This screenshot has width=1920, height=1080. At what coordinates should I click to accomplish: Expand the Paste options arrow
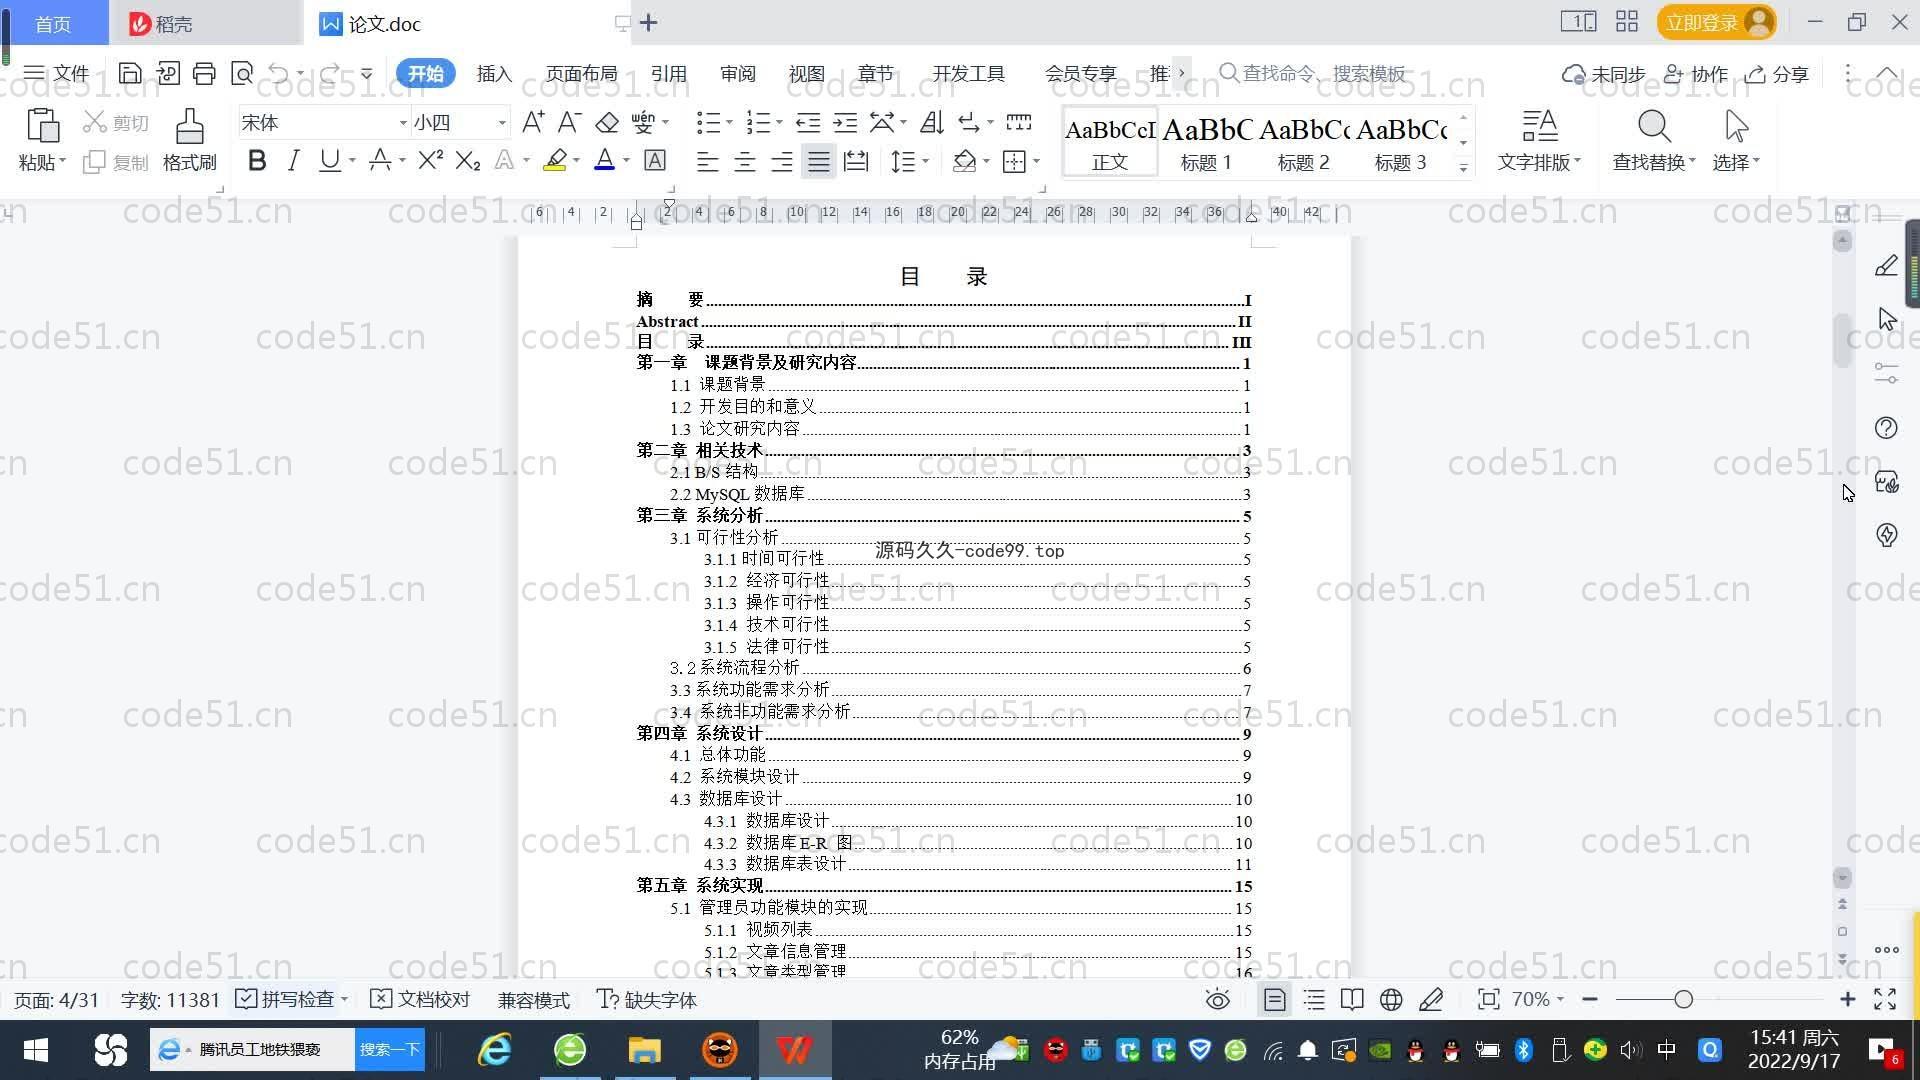[62, 161]
